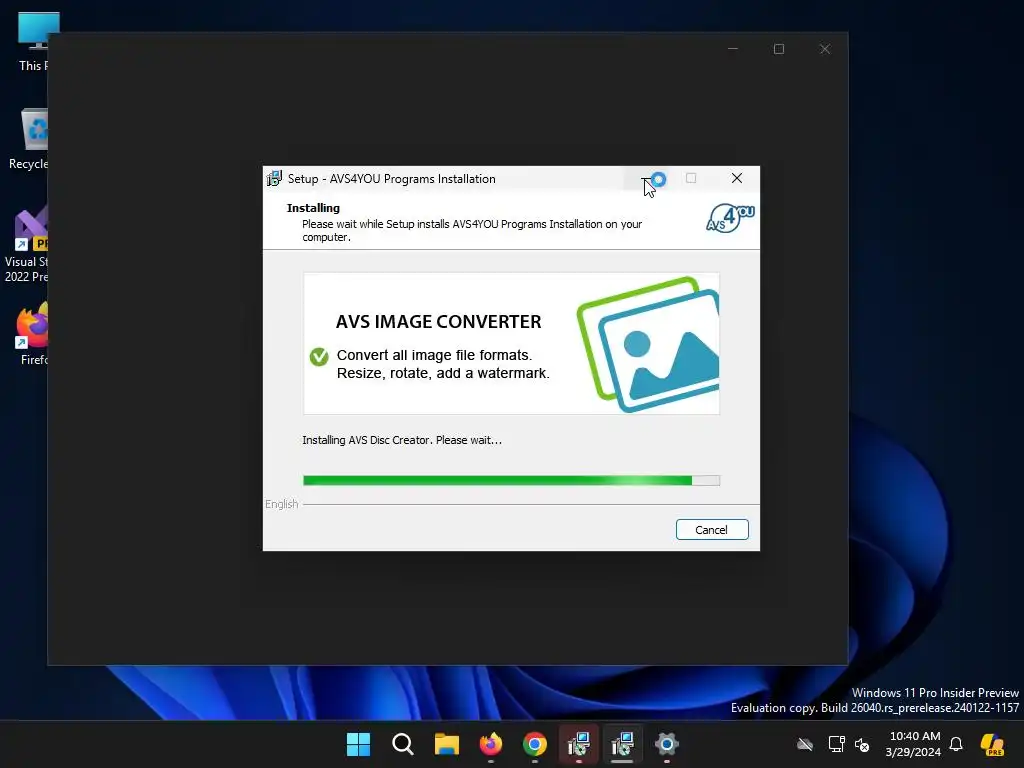Cancel the AVS4YOU installation

(712, 530)
